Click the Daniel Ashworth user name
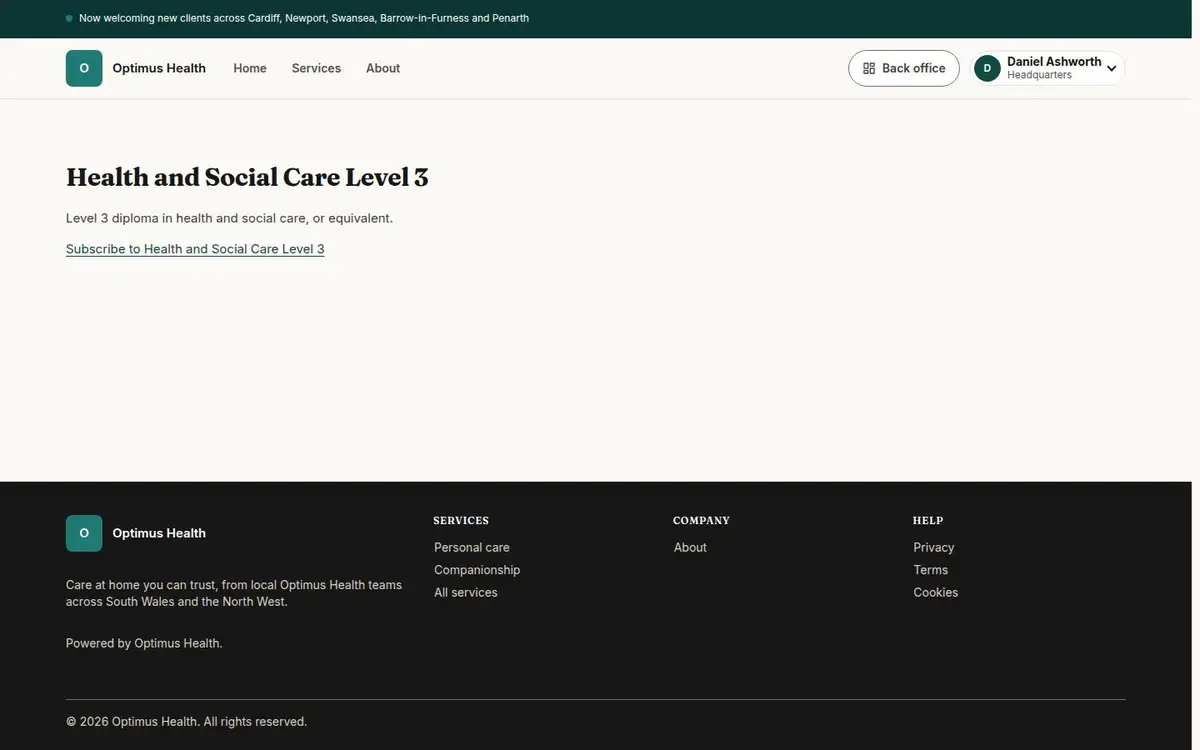Screen dimensions: 1200x750 point(1054,61)
